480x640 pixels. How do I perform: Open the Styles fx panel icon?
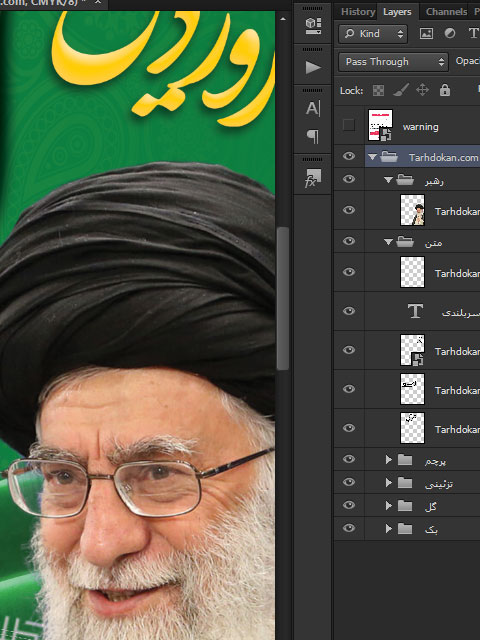click(x=313, y=178)
